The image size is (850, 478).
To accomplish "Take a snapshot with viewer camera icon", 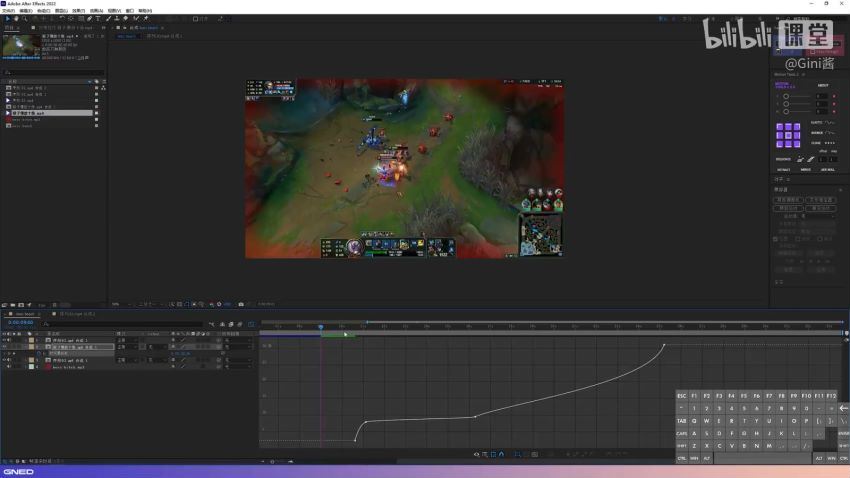I will [241, 304].
